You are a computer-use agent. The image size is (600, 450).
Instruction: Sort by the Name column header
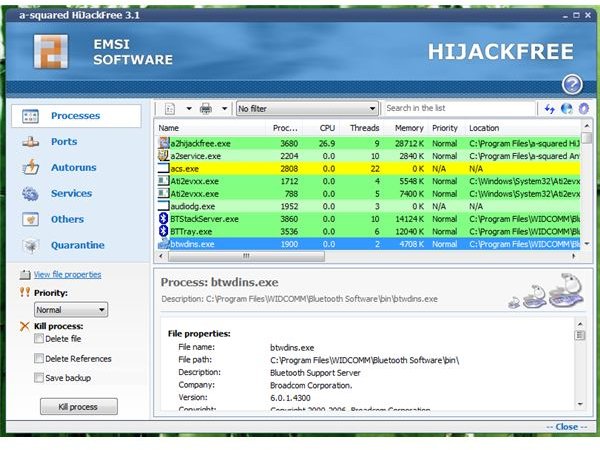210,128
